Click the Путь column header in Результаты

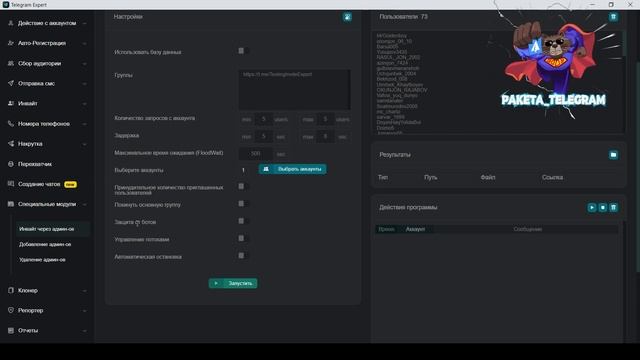pos(430,178)
